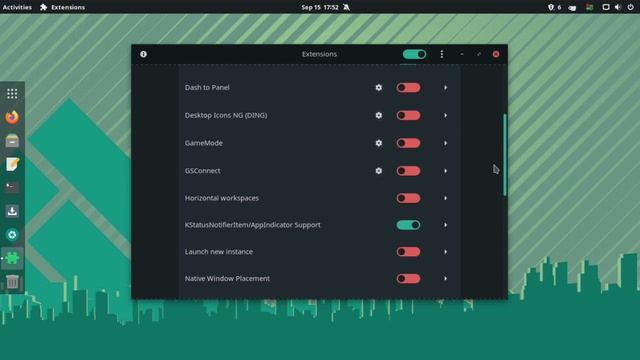Disable KStatusNotifierItem/AppIndicator Support

click(408, 225)
